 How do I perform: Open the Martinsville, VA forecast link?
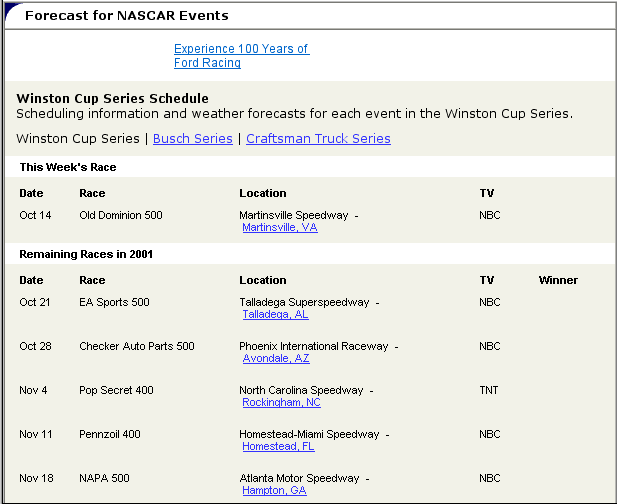[x=280, y=227]
